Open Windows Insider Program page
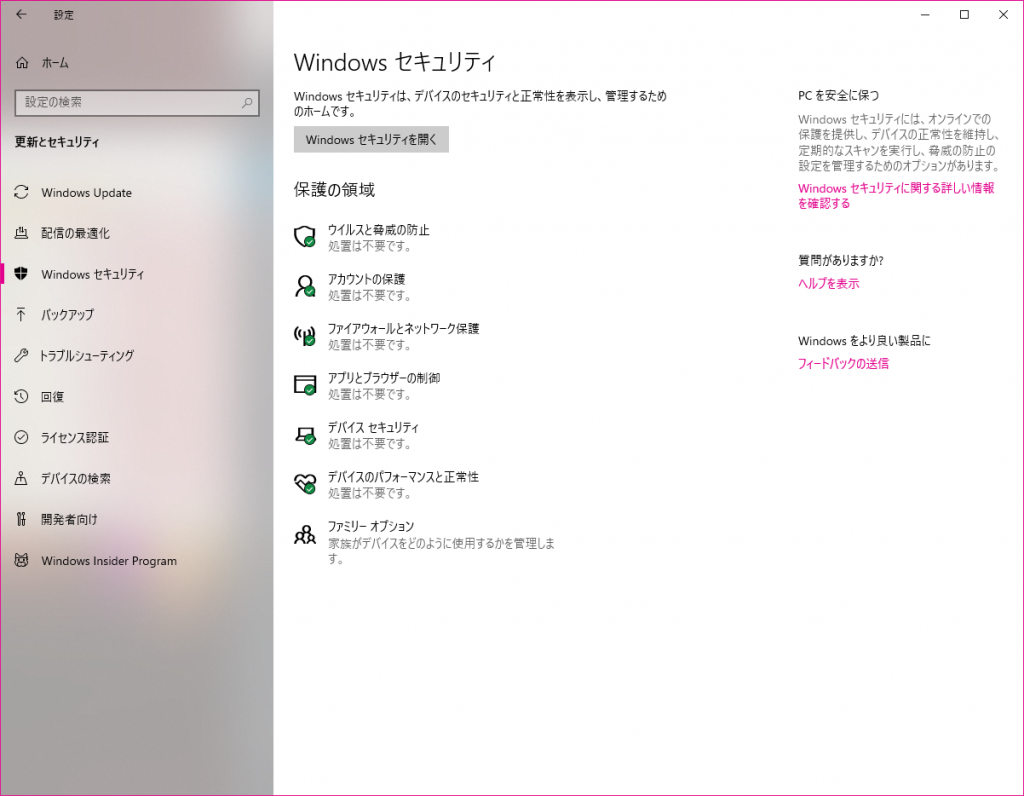The height and width of the screenshot is (796, 1024). [x=108, y=561]
